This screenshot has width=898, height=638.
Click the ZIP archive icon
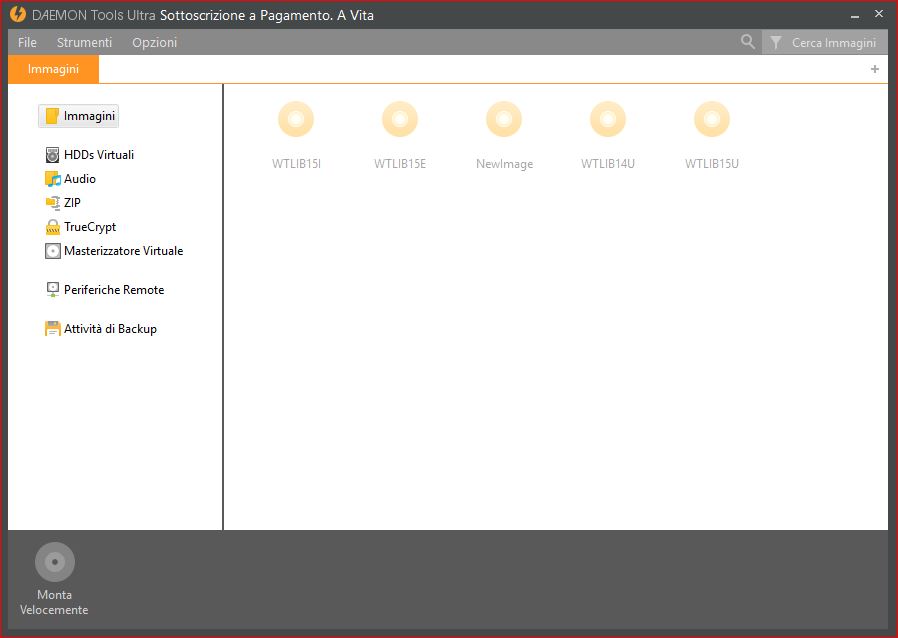pos(52,203)
